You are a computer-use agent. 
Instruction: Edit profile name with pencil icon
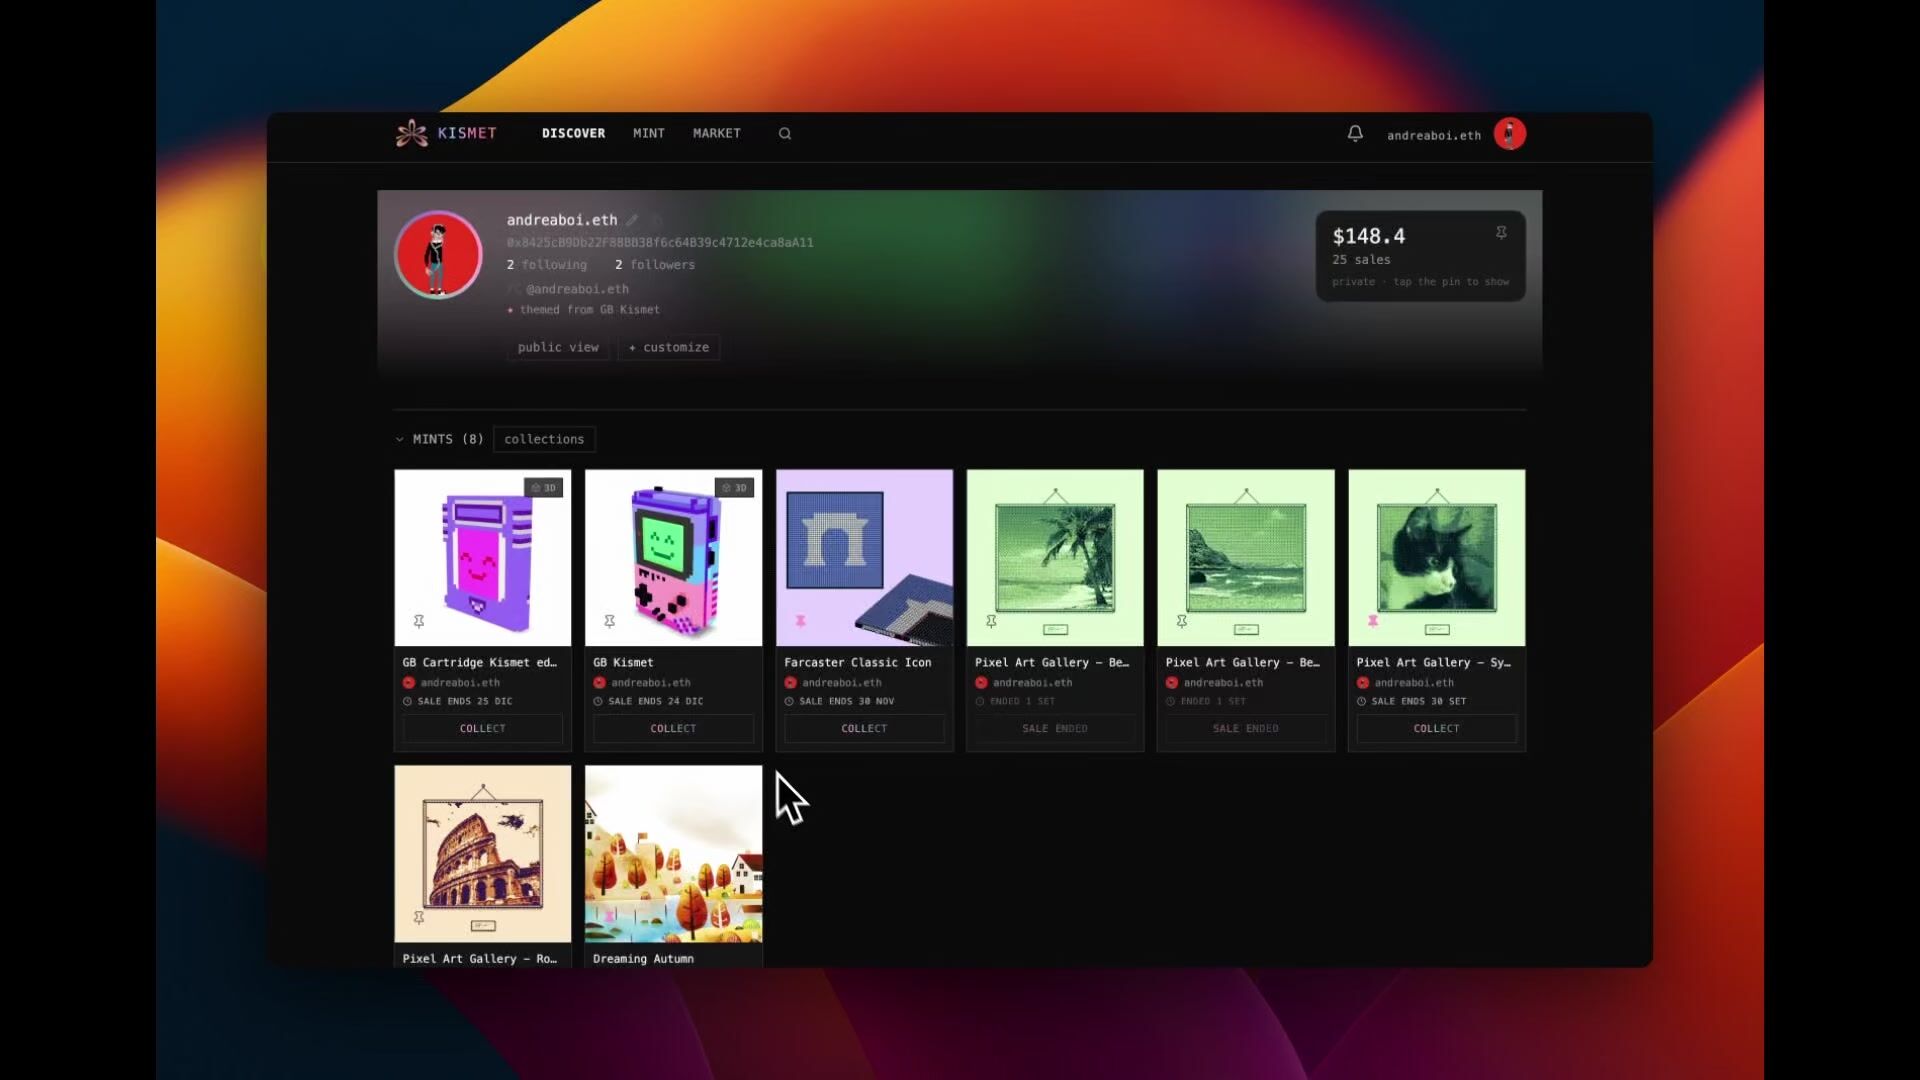[632, 220]
